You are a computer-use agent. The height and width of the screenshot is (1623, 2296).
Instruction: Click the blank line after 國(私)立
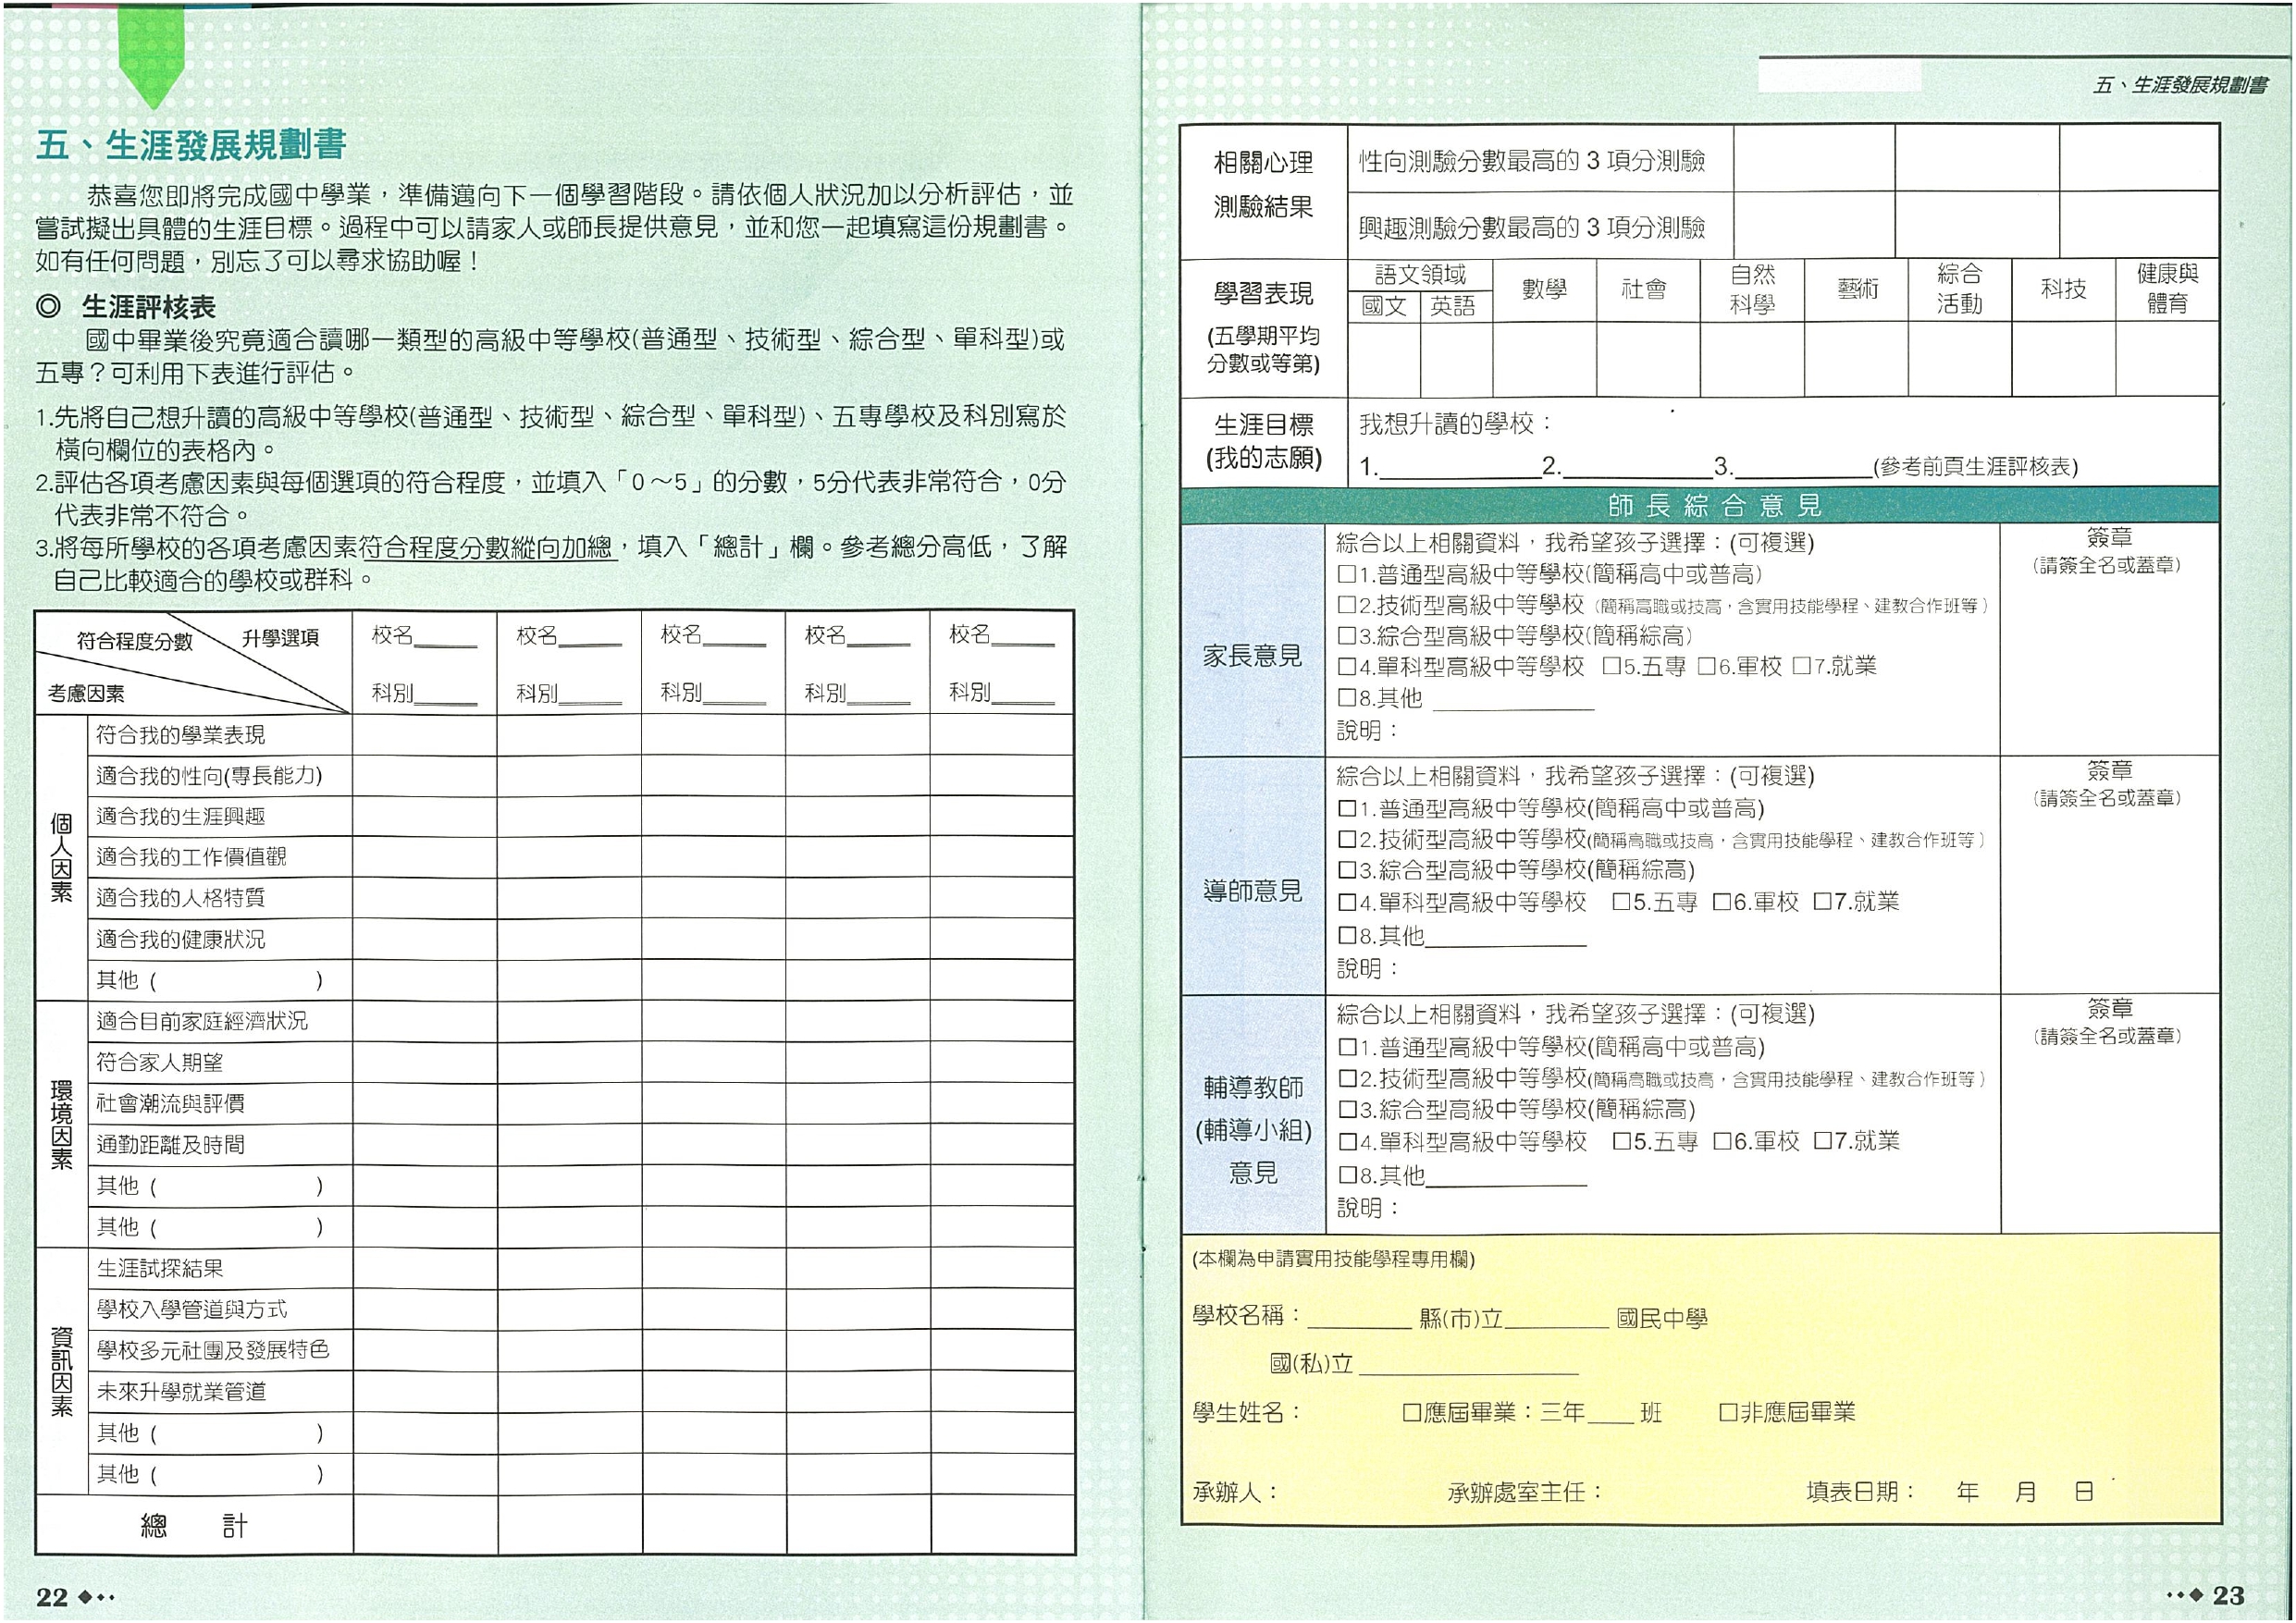tap(1468, 1366)
